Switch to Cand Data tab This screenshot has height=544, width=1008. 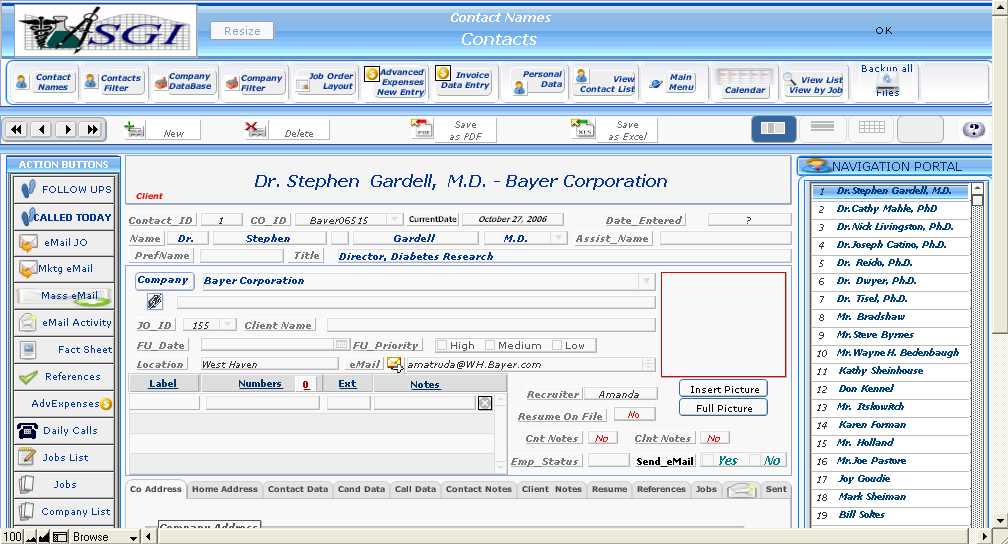click(x=361, y=489)
